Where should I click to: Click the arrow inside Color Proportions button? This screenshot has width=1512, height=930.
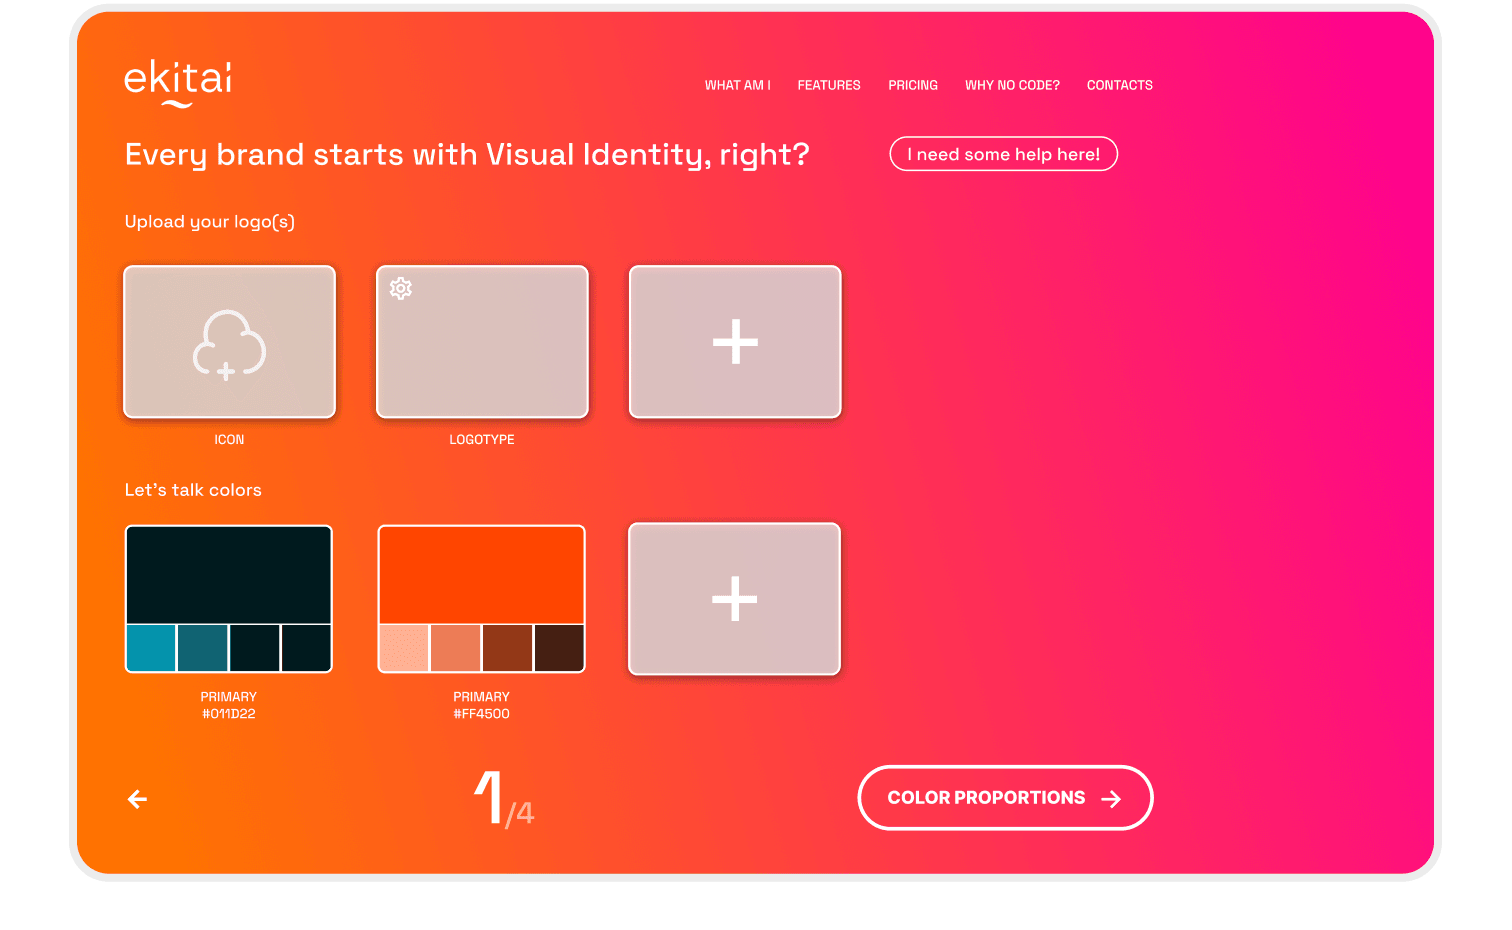(x=1111, y=799)
